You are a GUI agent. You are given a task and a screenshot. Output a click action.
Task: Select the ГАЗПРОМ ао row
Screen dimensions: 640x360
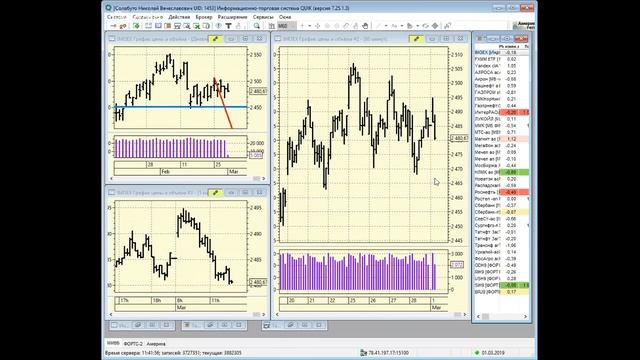point(502,92)
